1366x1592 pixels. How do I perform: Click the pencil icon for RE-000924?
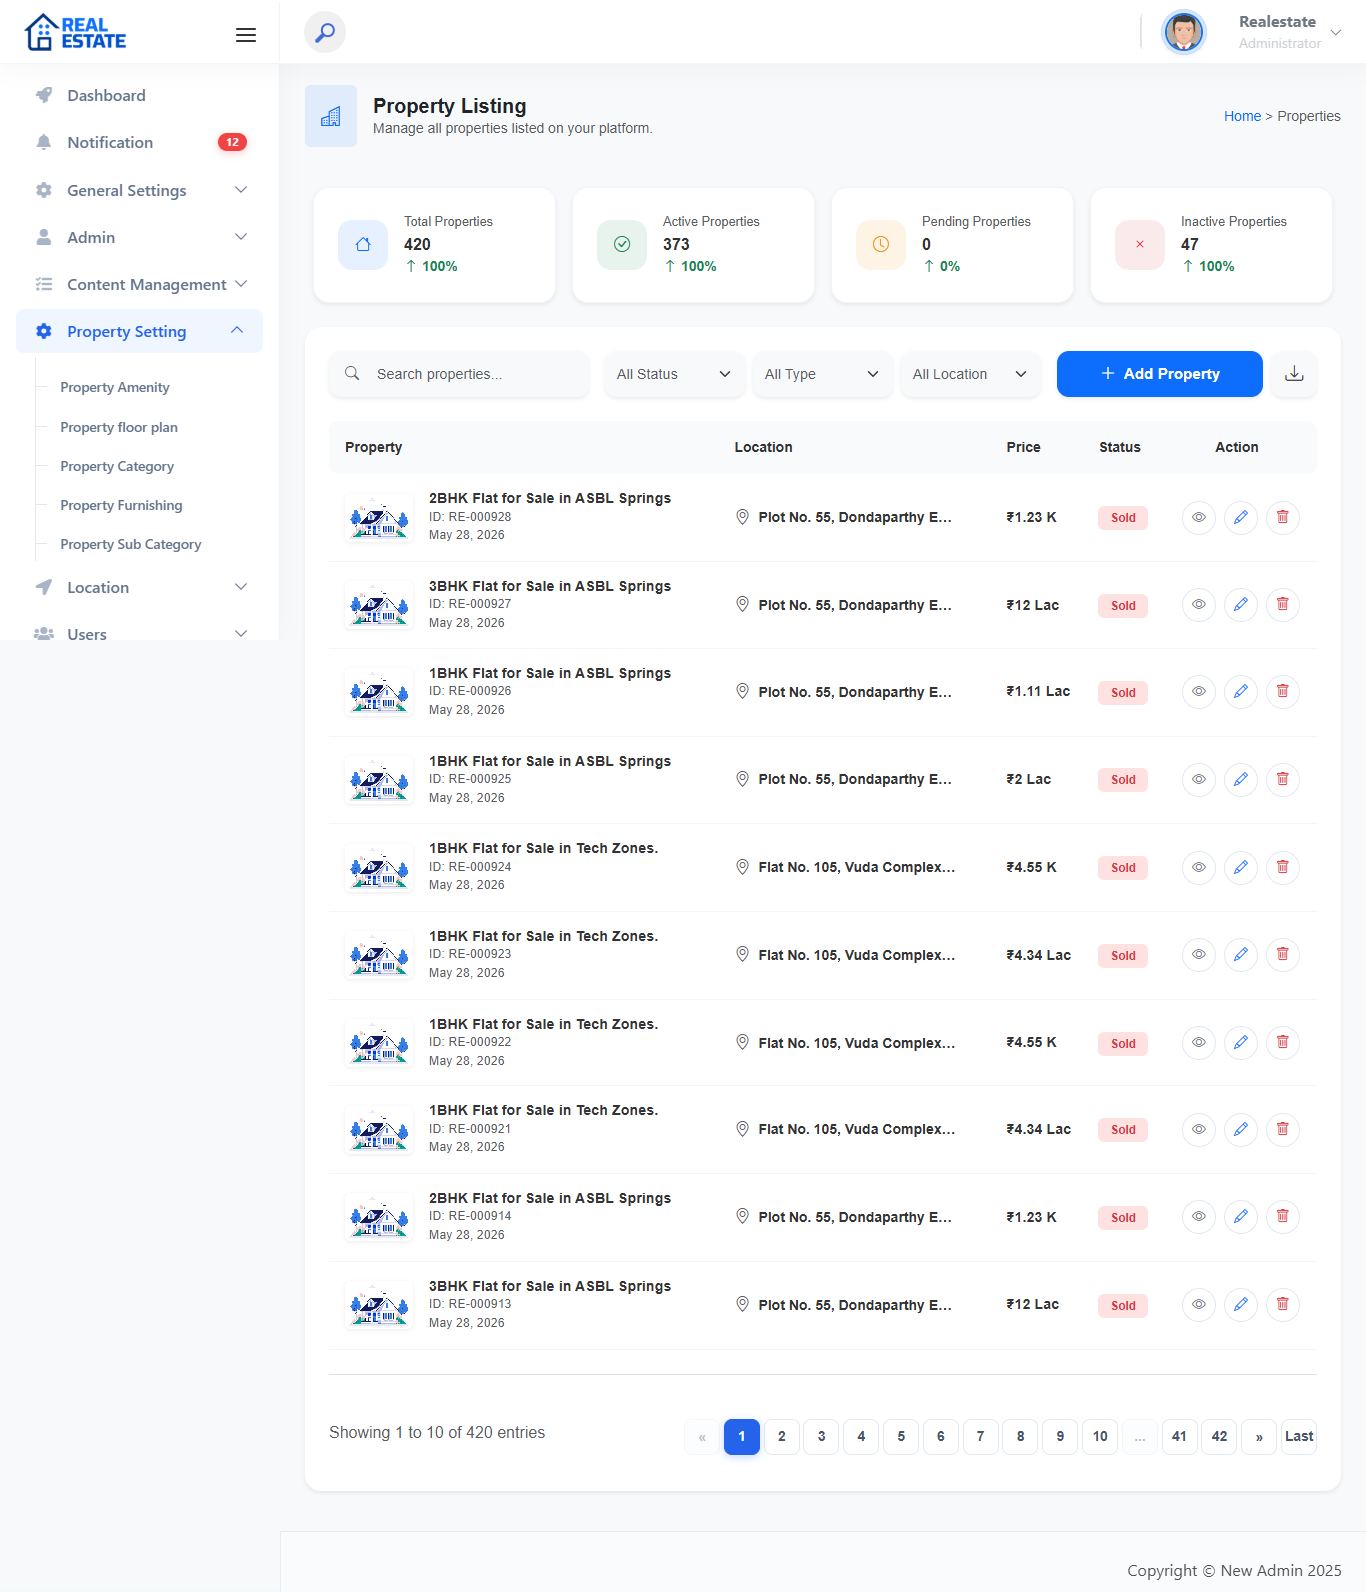click(1241, 867)
